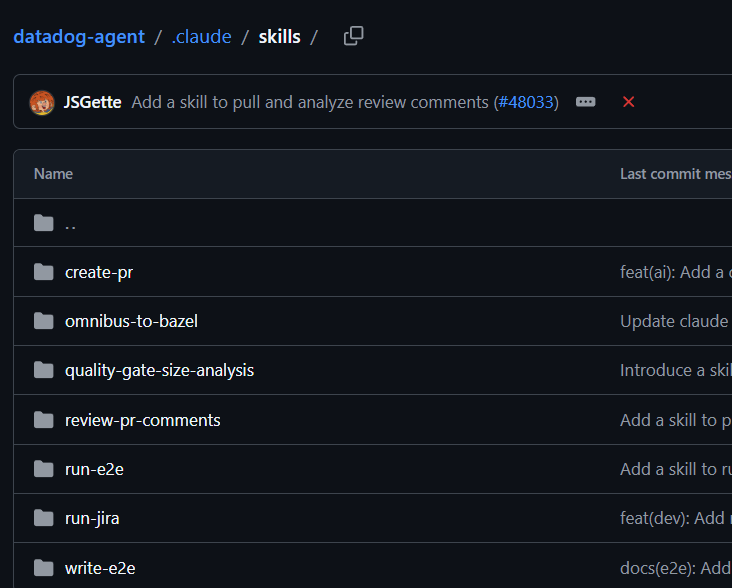Open JSGette's avatar image

[x=42, y=102]
